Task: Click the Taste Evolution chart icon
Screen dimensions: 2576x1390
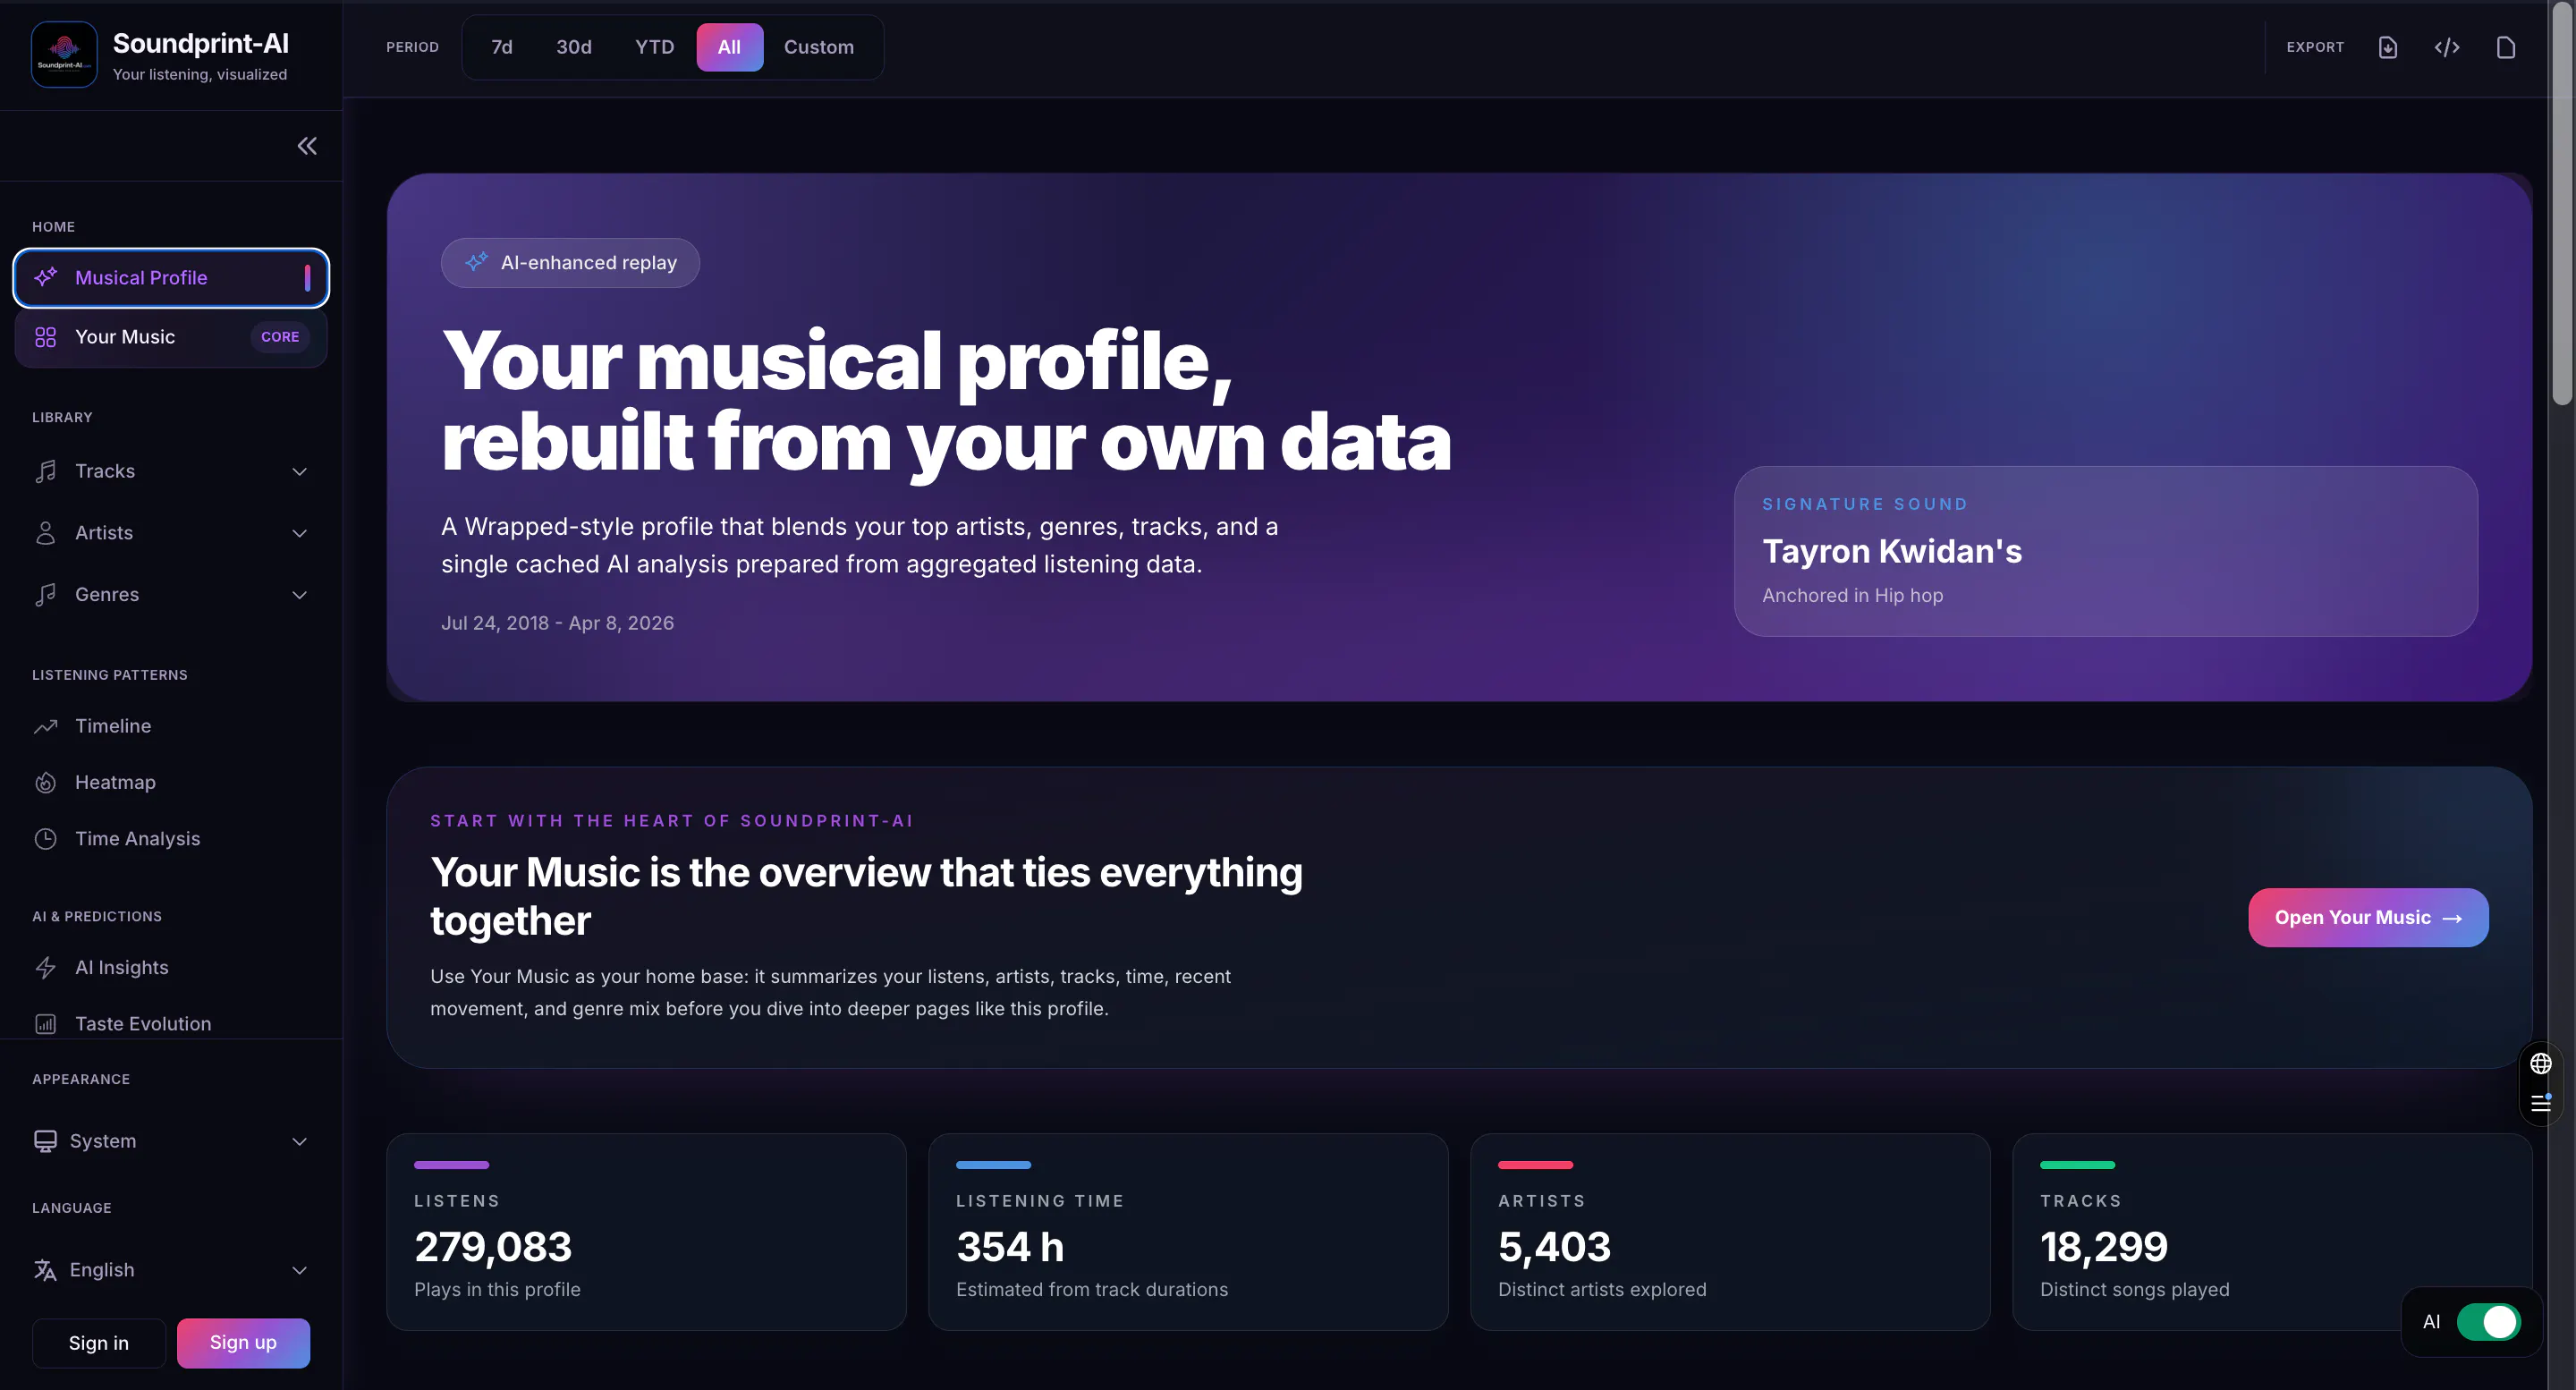Action: (46, 1024)
